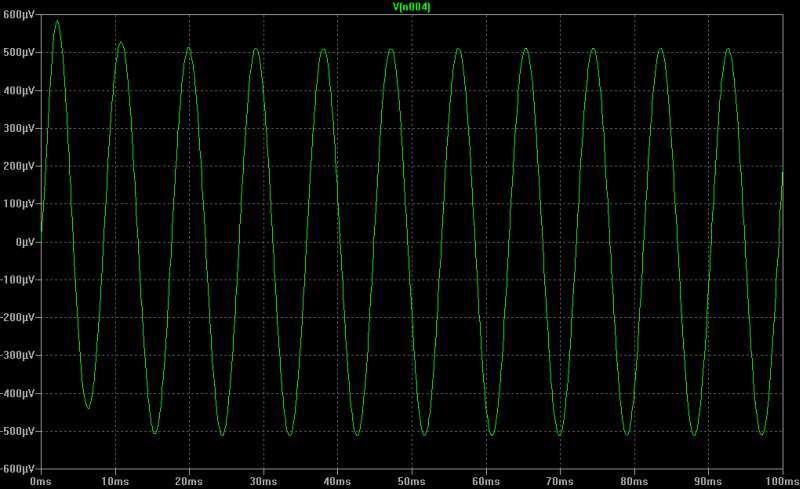Image resolution: width=800 pixels, height=489 pixels.
Task: Click the 10ms time axis label
Action: pyautogui.click(x=115, y=481)
